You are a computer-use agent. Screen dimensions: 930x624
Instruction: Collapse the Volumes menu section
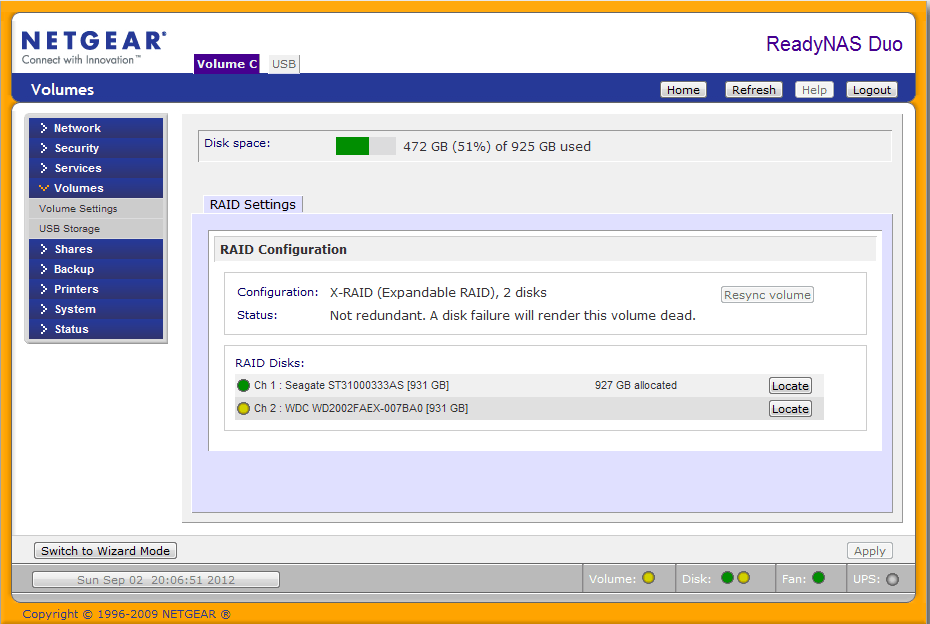[x=96, y=188]
